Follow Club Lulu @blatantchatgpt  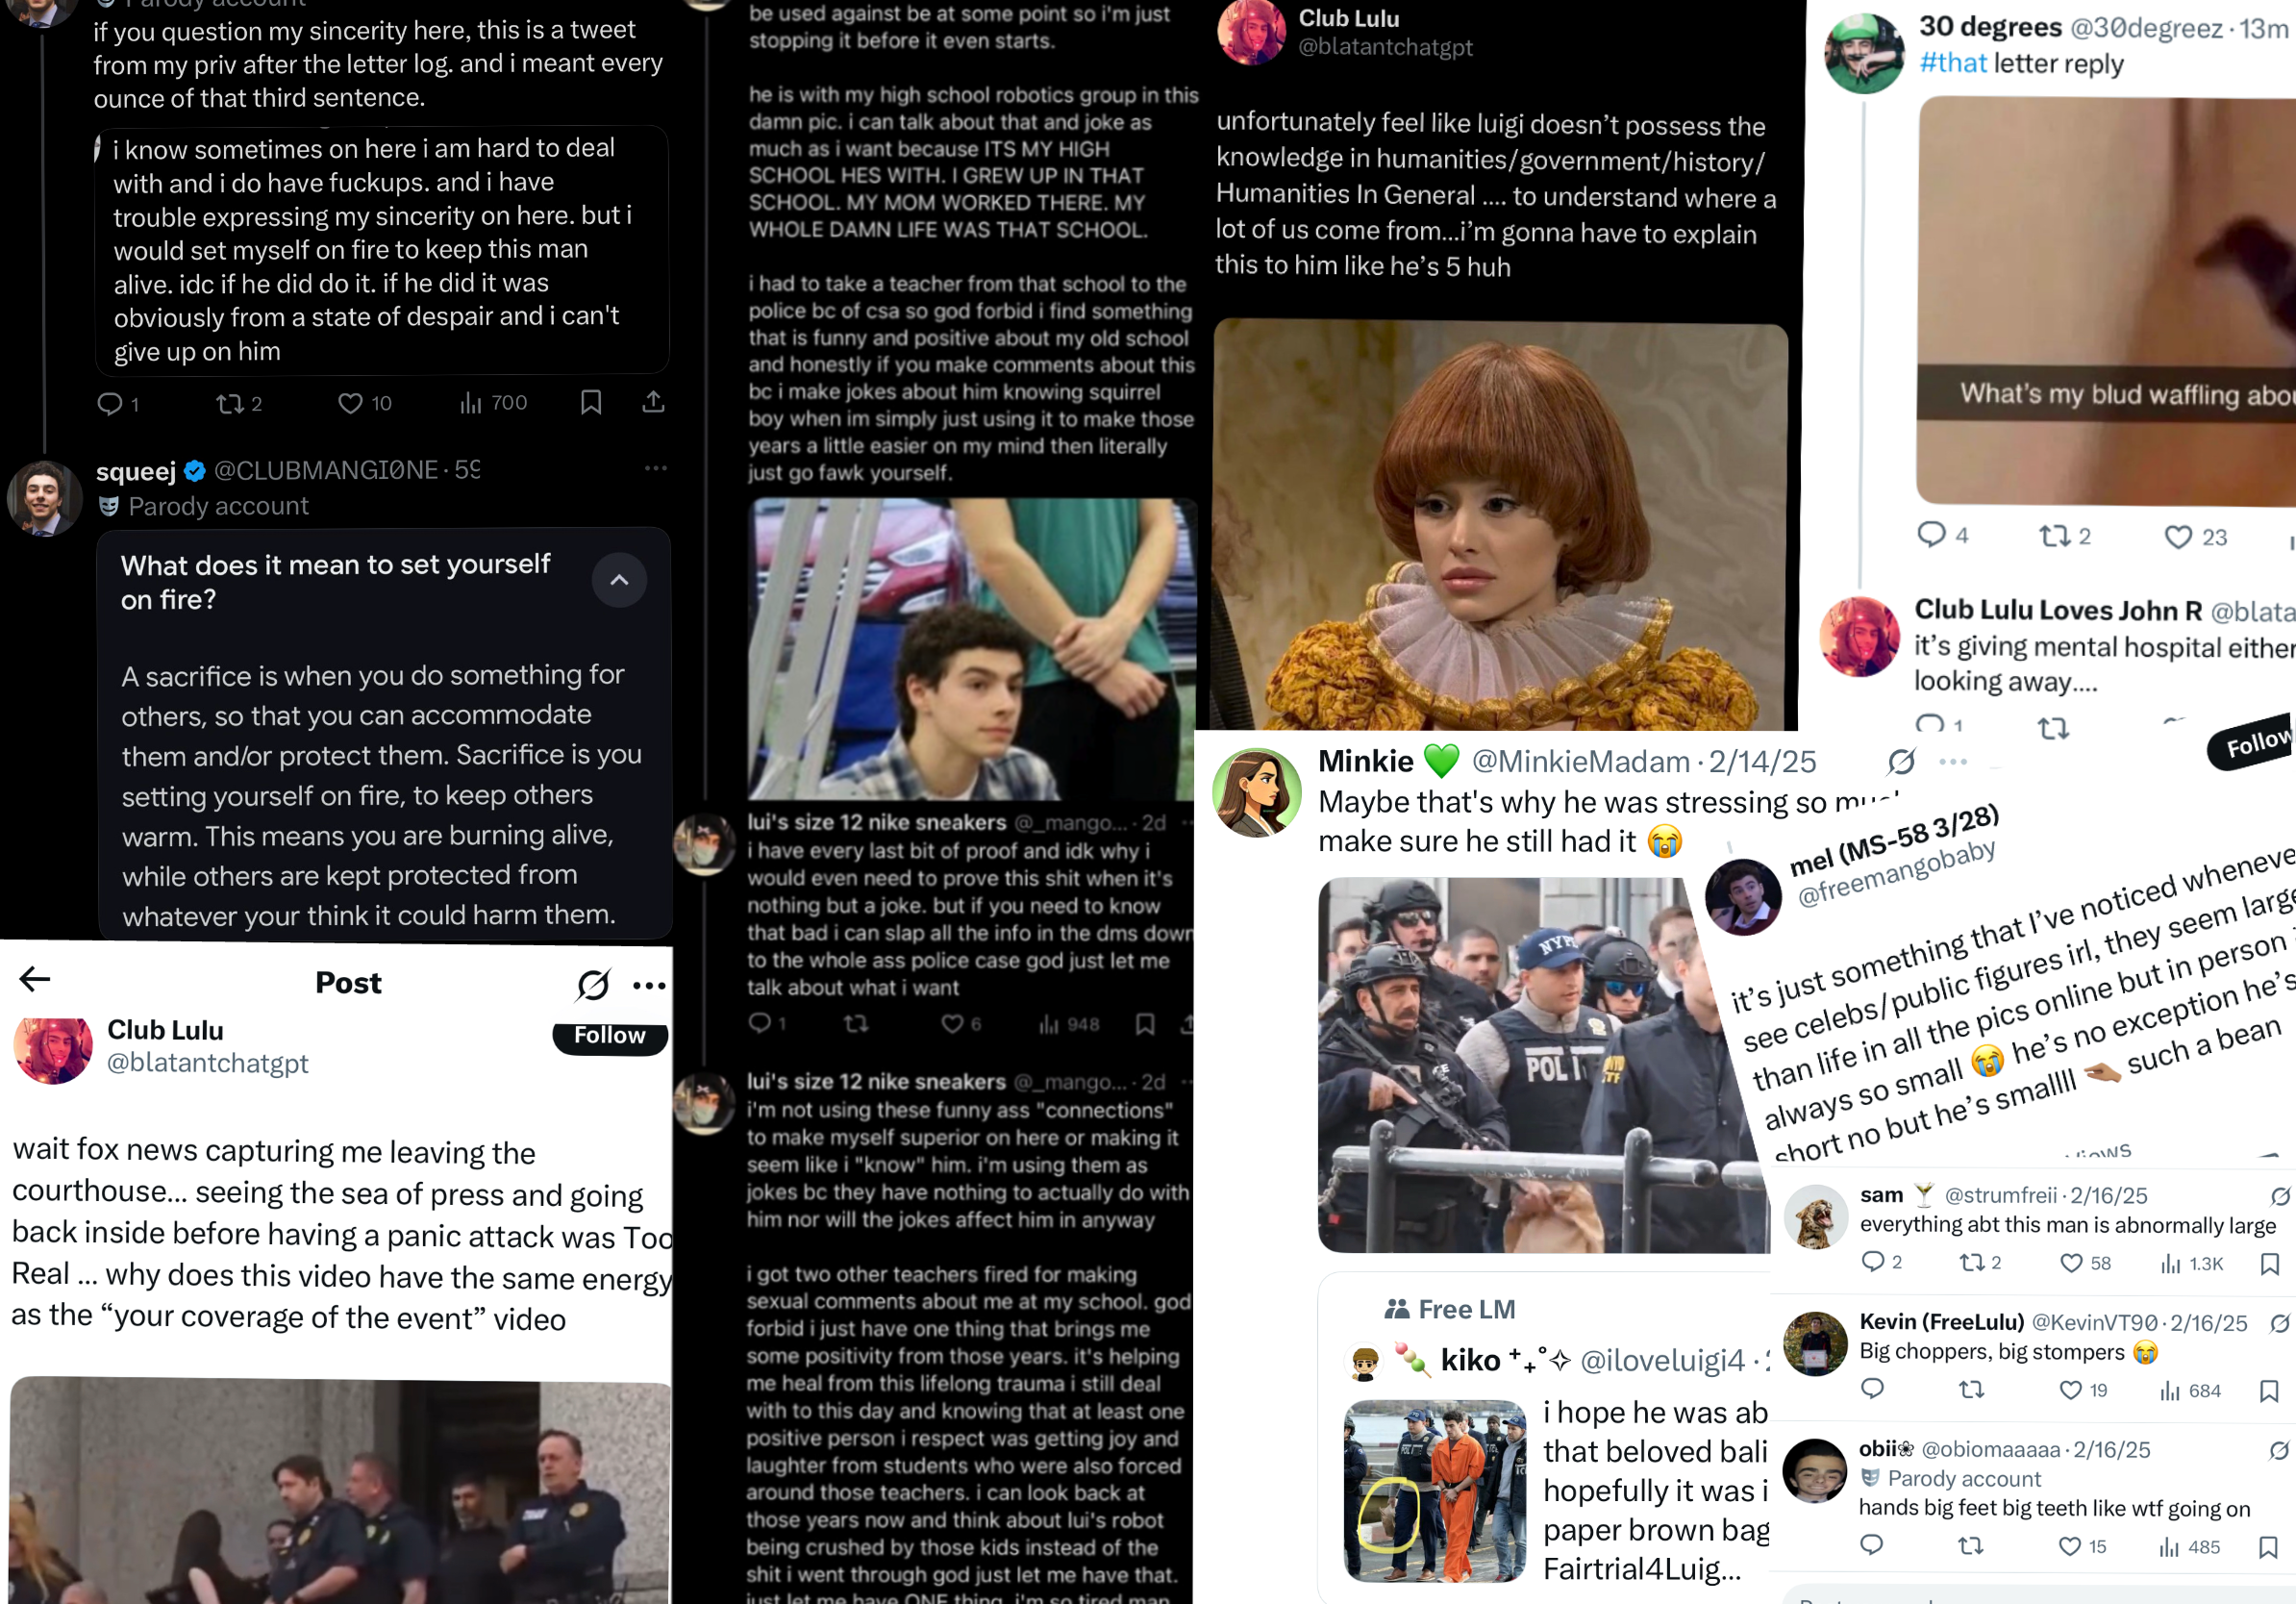pos(610,1036)
